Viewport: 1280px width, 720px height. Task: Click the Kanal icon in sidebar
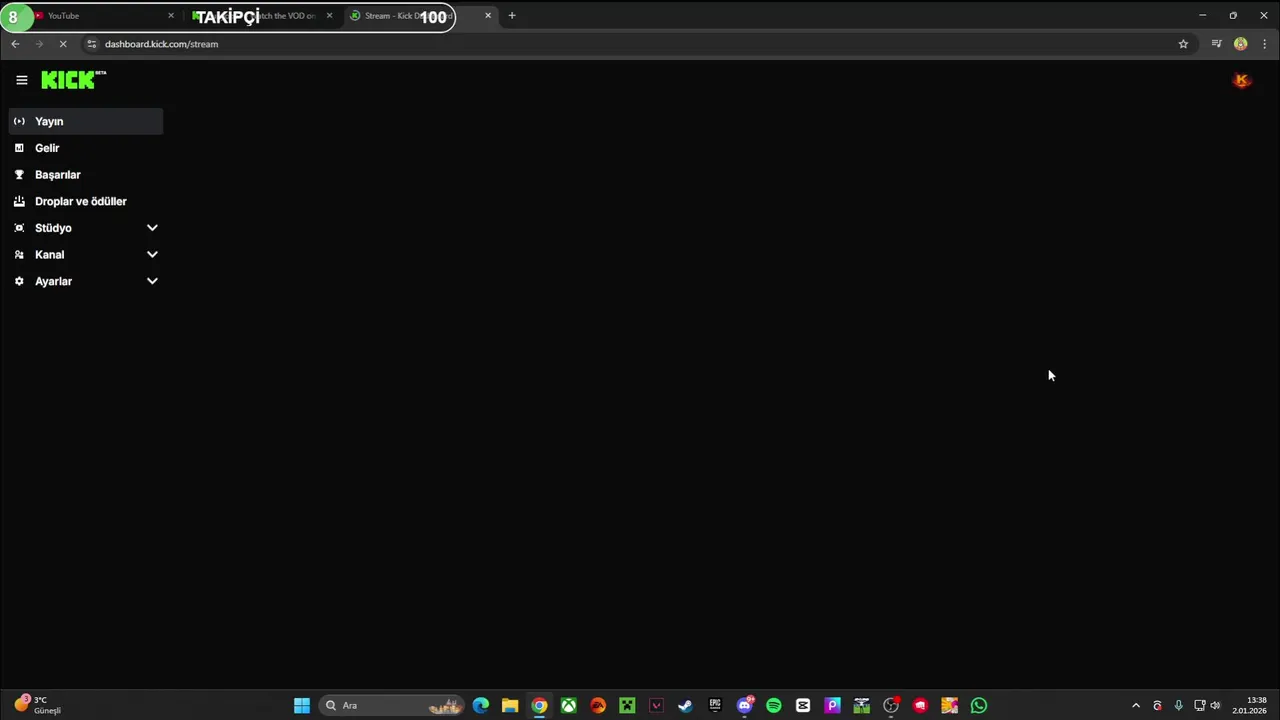(x=19, y=254)
